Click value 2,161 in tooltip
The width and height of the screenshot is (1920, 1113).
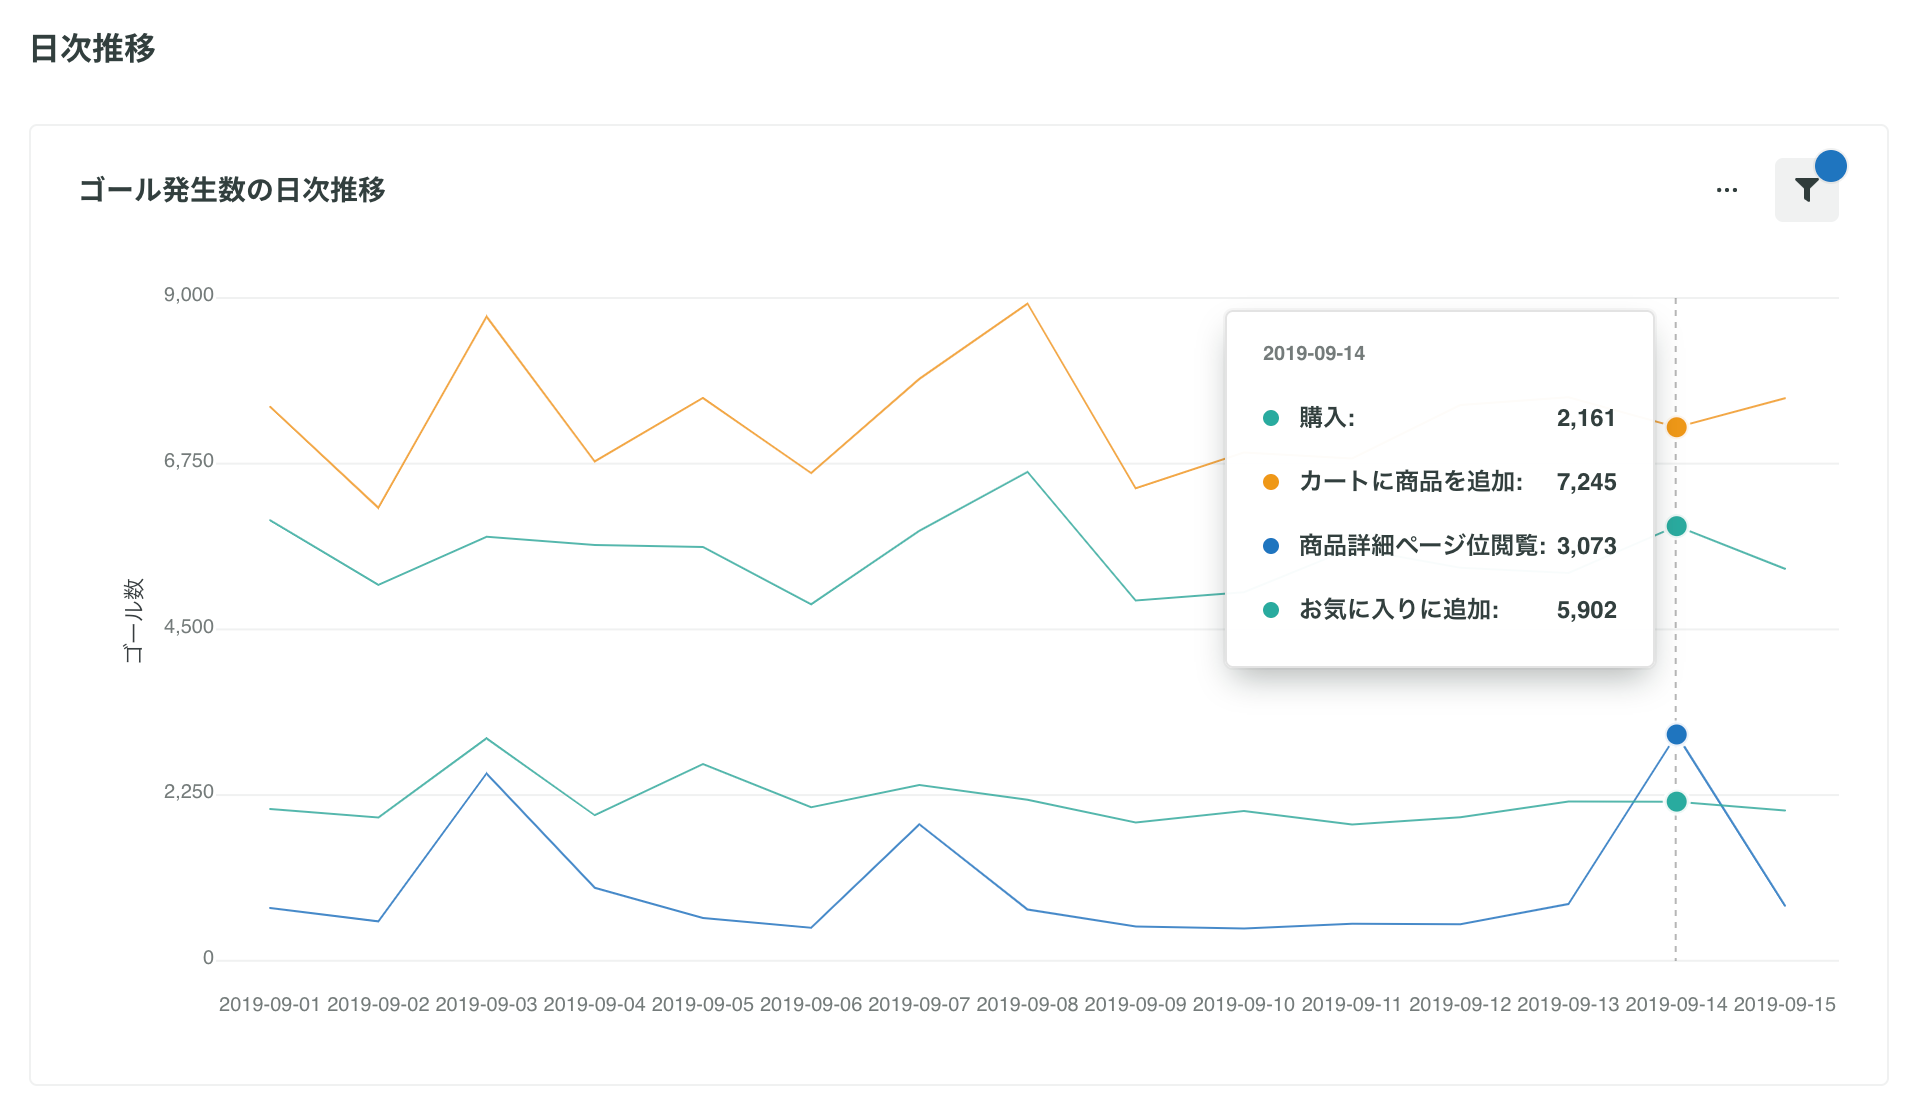coord(1586,418)
